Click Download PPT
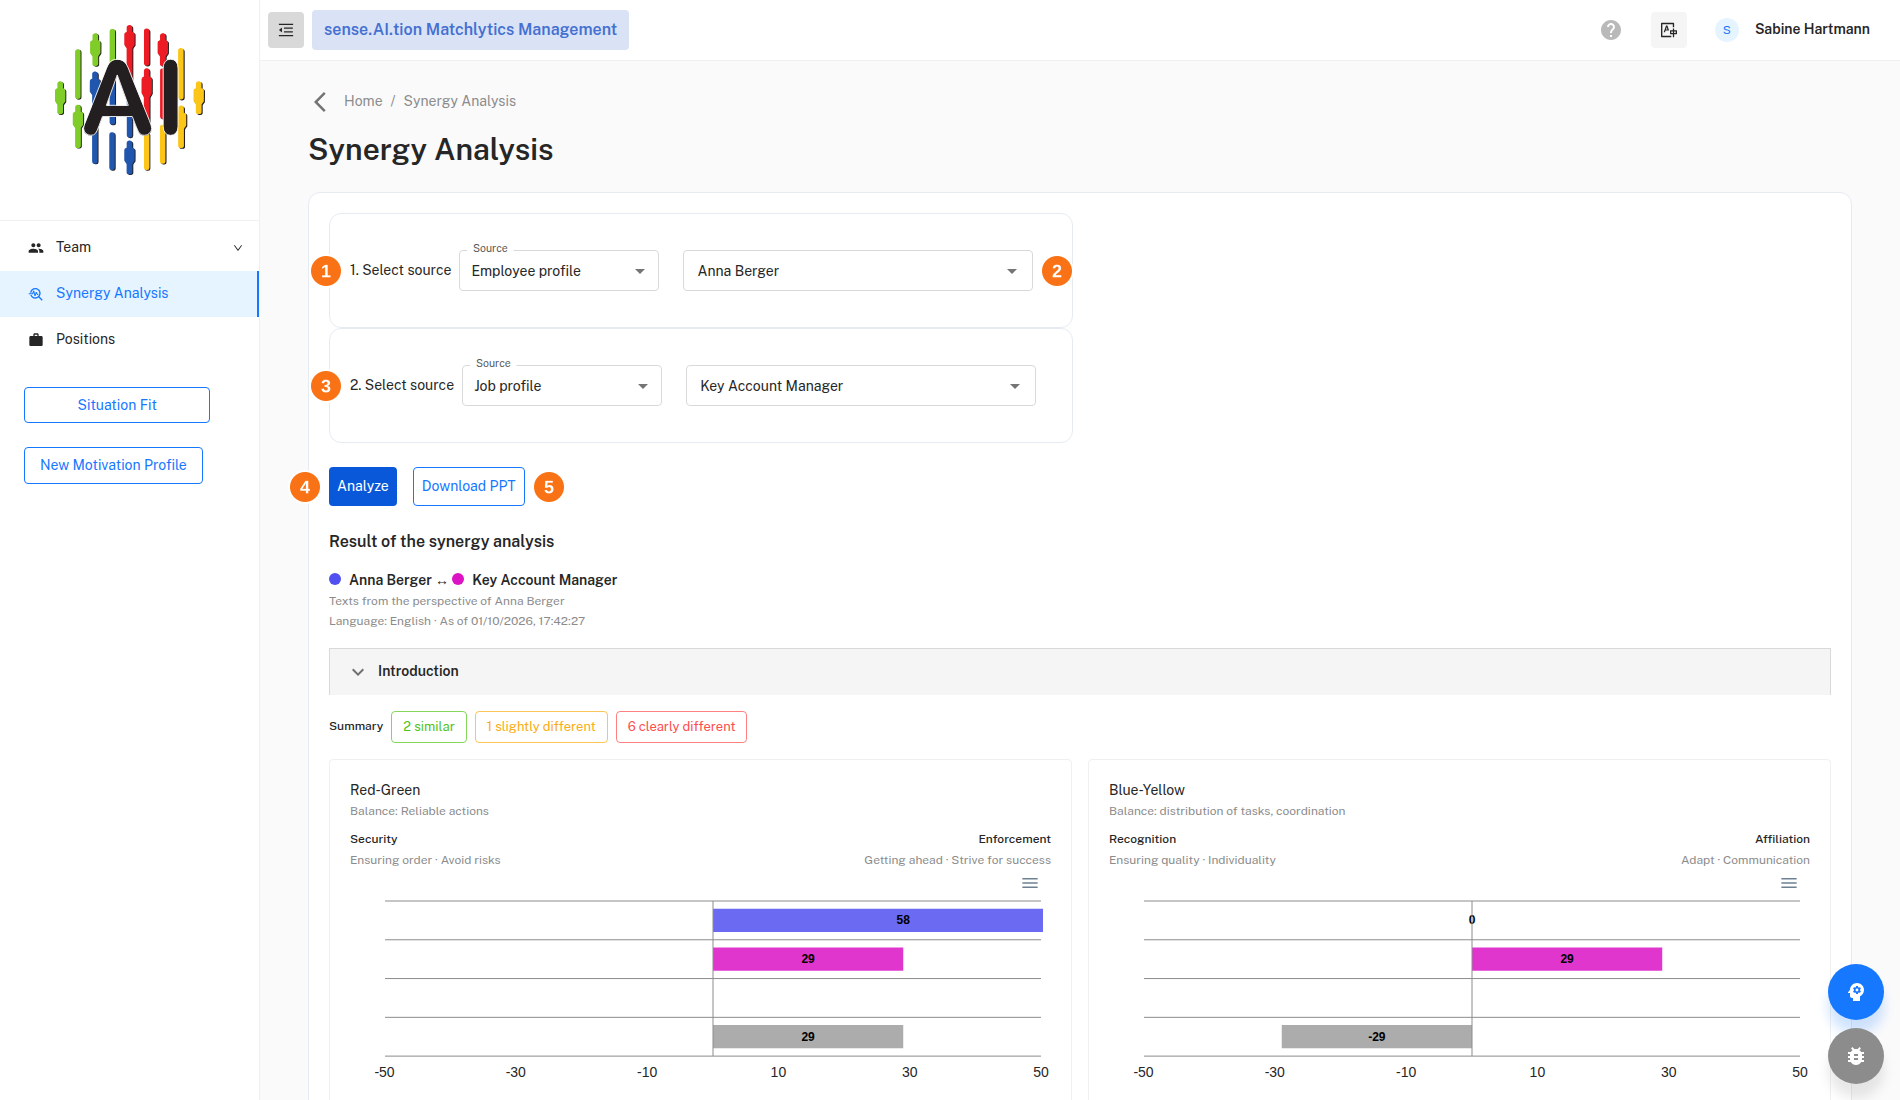 (469, 486)
